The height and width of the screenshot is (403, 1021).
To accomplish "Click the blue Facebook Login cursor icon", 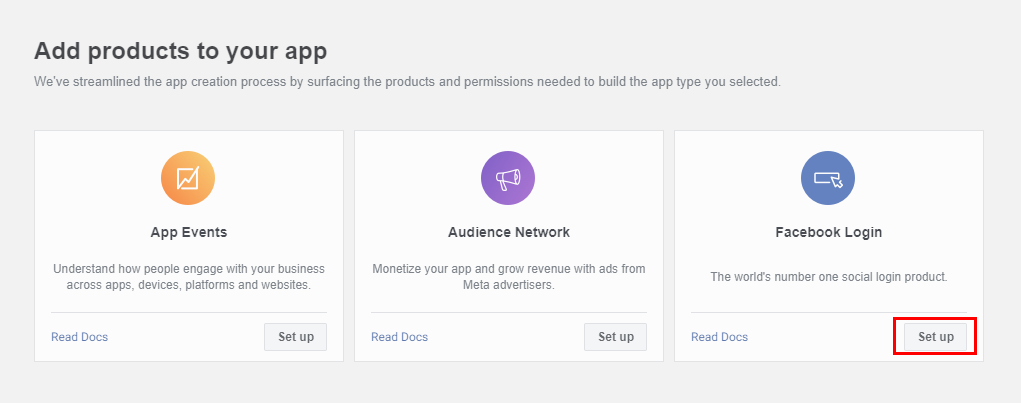I will point(828,178).
